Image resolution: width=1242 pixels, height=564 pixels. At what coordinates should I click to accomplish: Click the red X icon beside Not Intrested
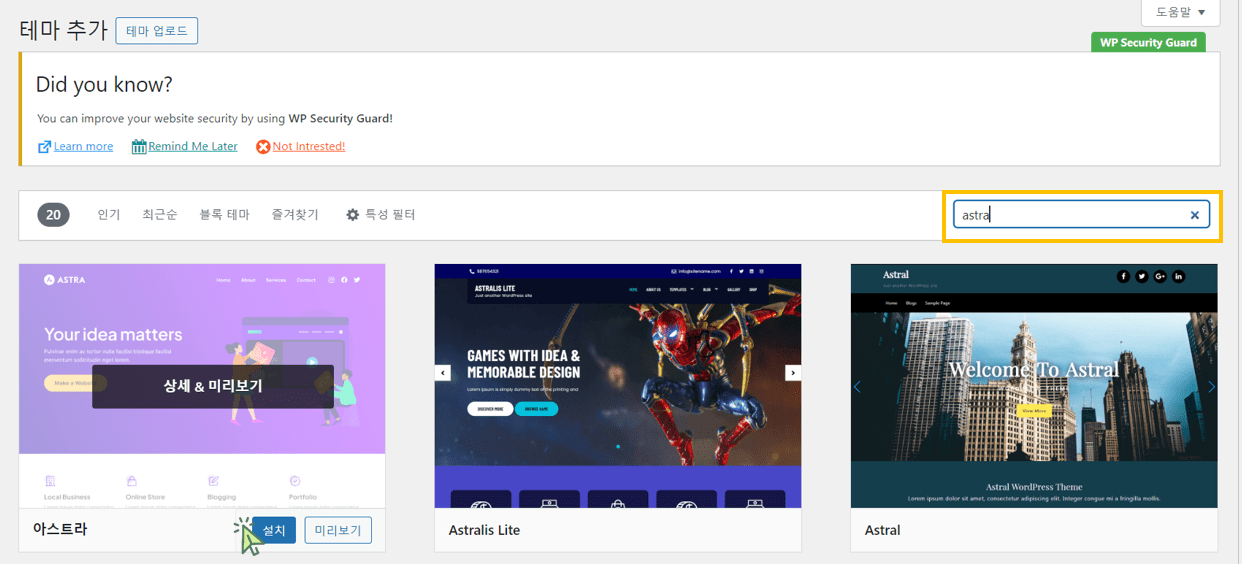263,147
